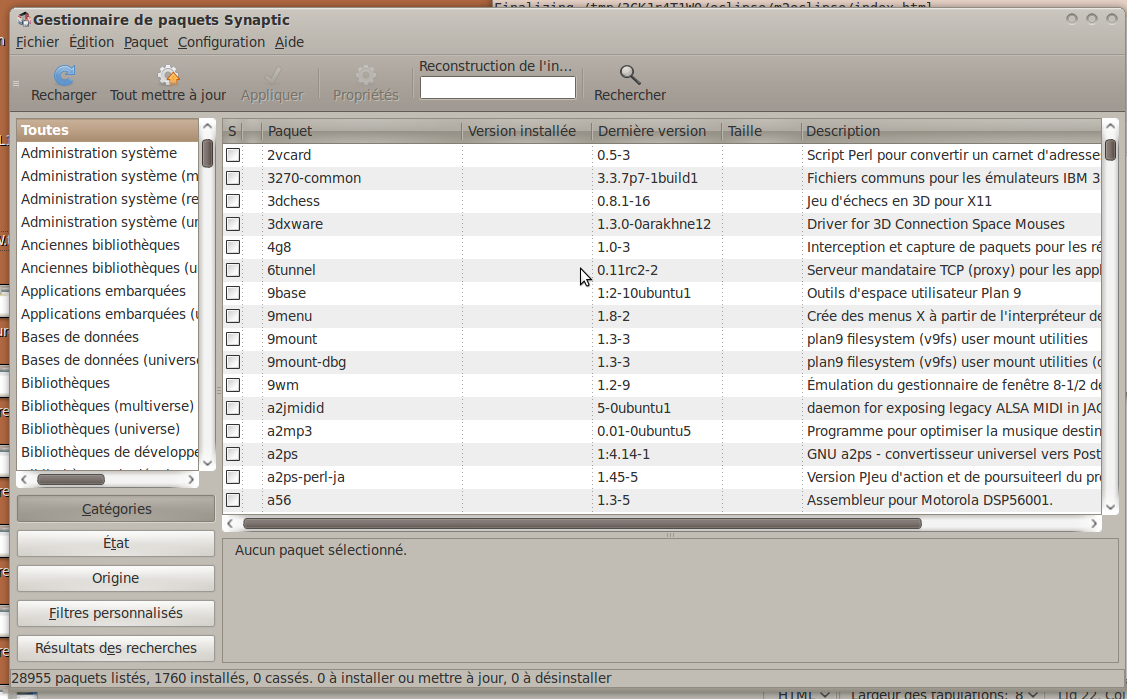
Task: Mark the 9menu checkbox
Action: [x=233, y=316]
